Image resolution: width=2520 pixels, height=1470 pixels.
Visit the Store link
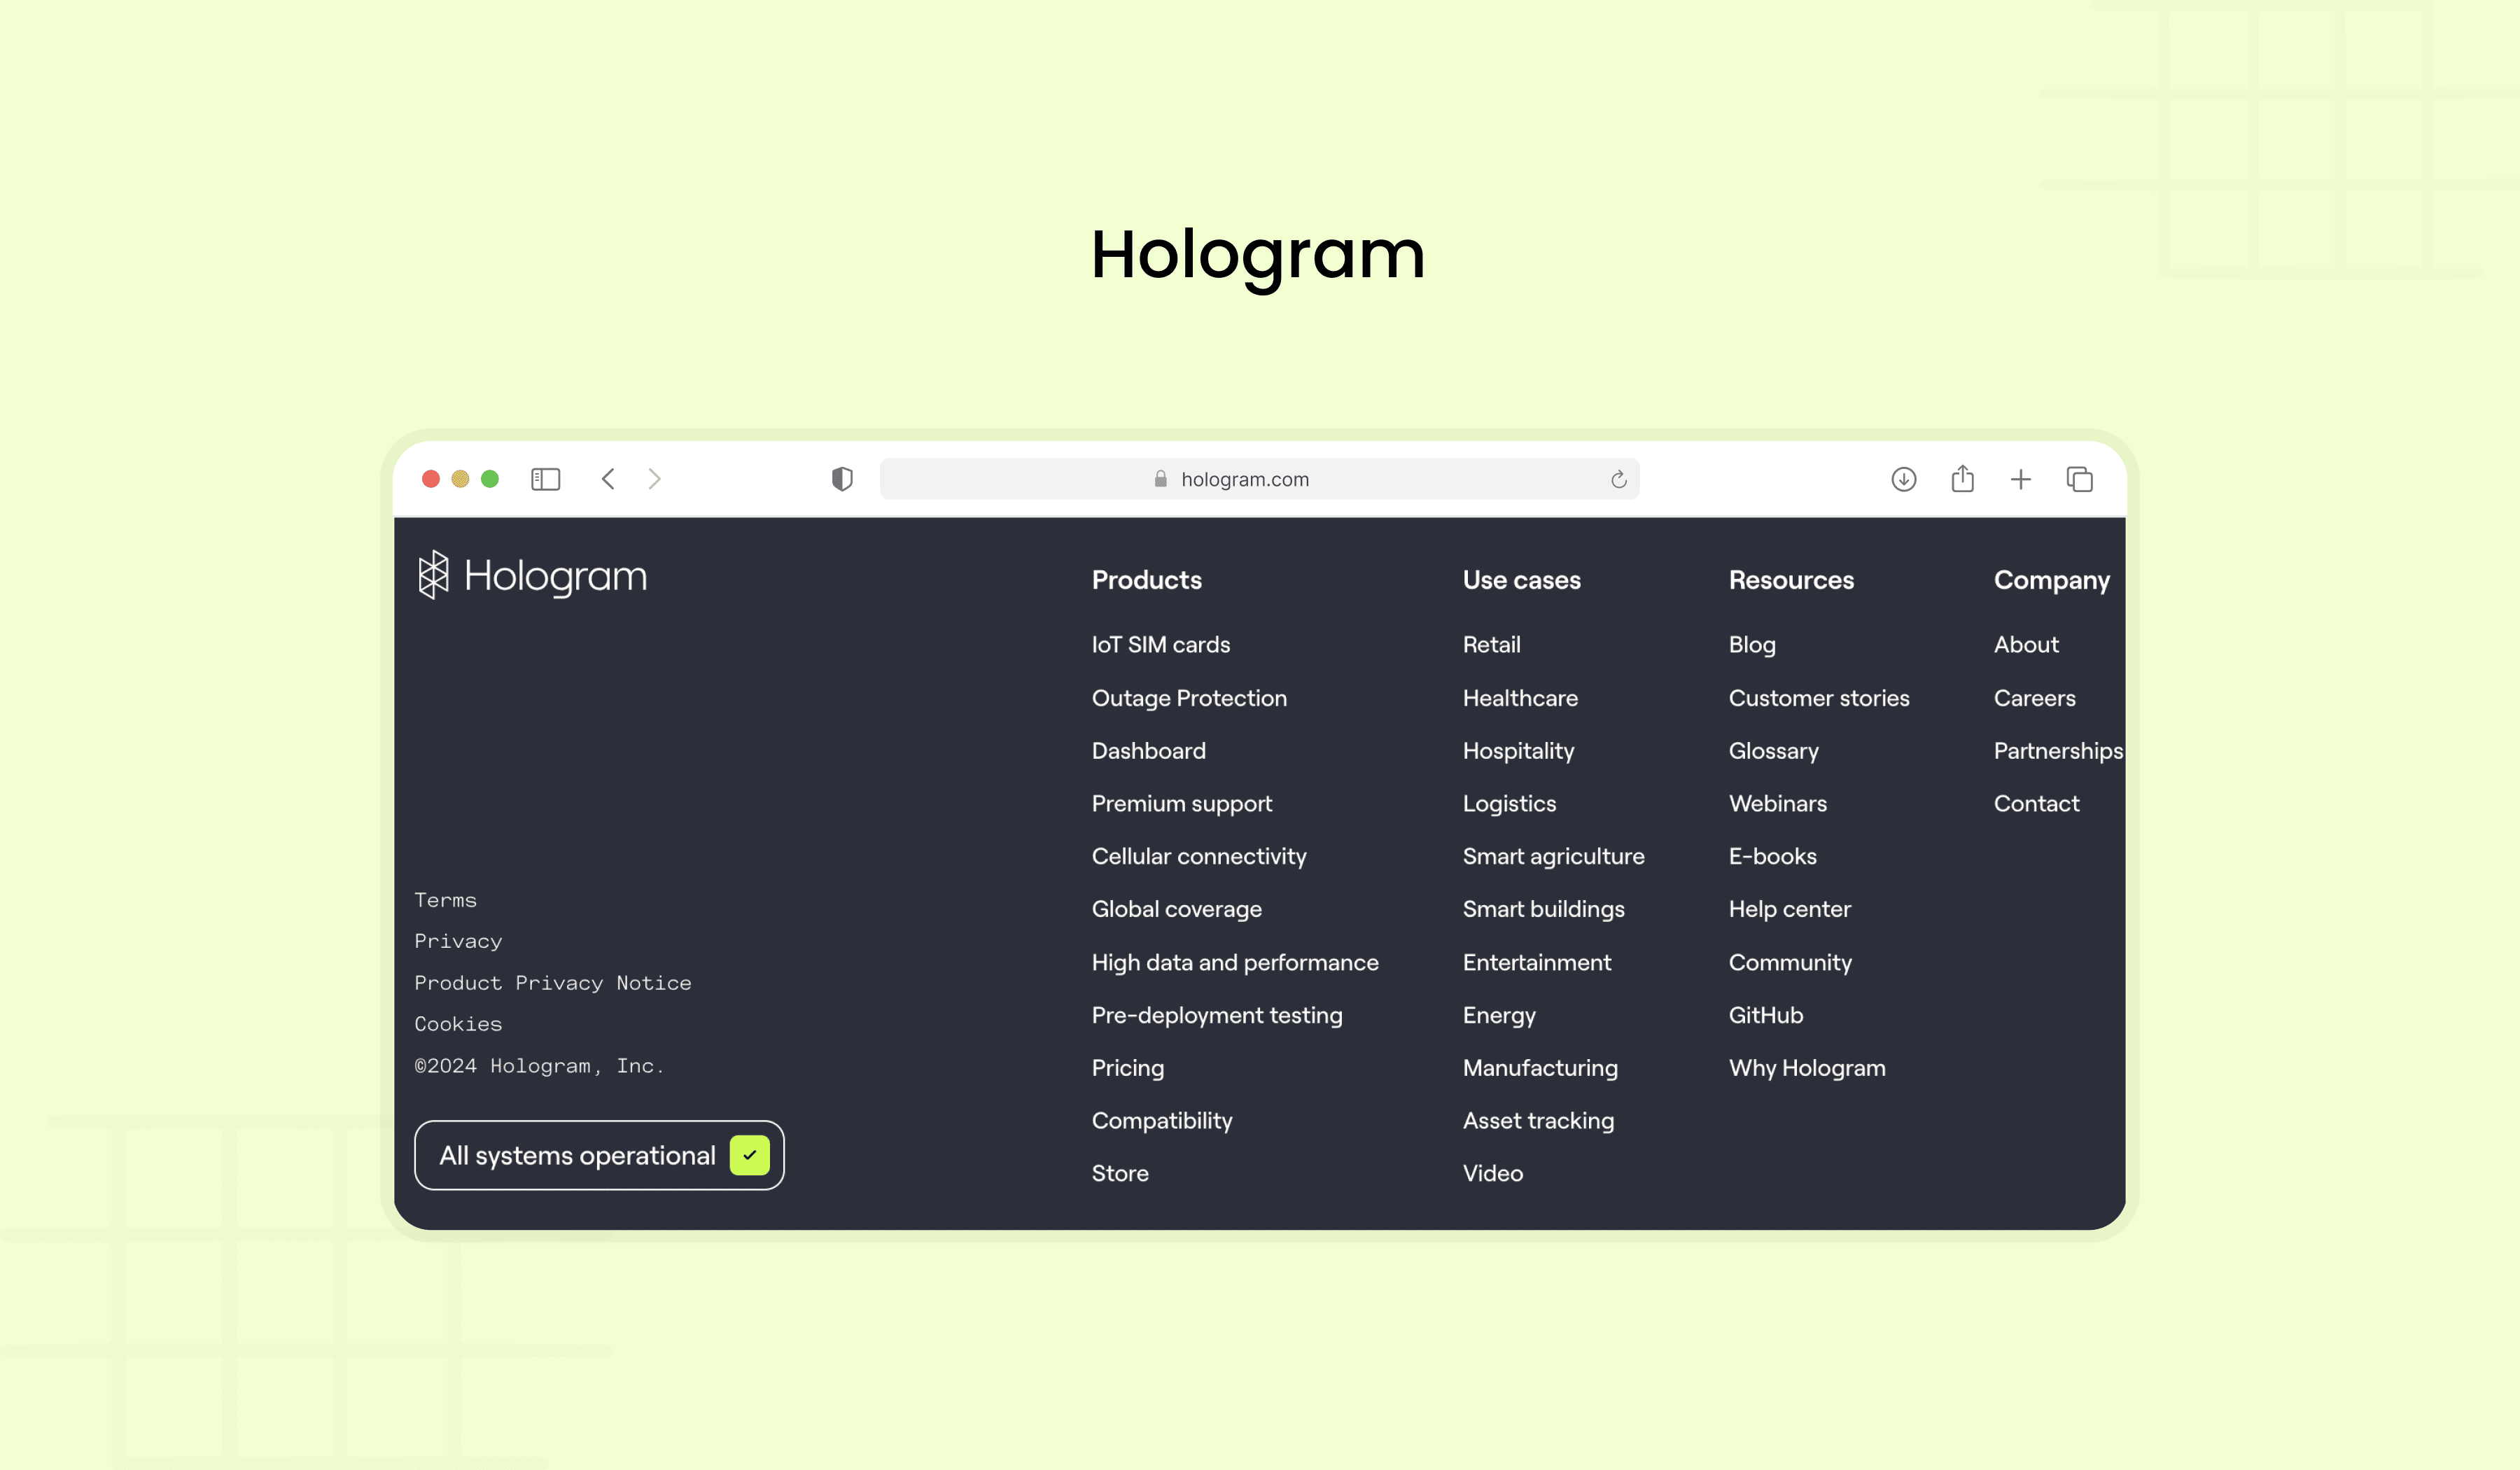(x=1120, y=1174)
